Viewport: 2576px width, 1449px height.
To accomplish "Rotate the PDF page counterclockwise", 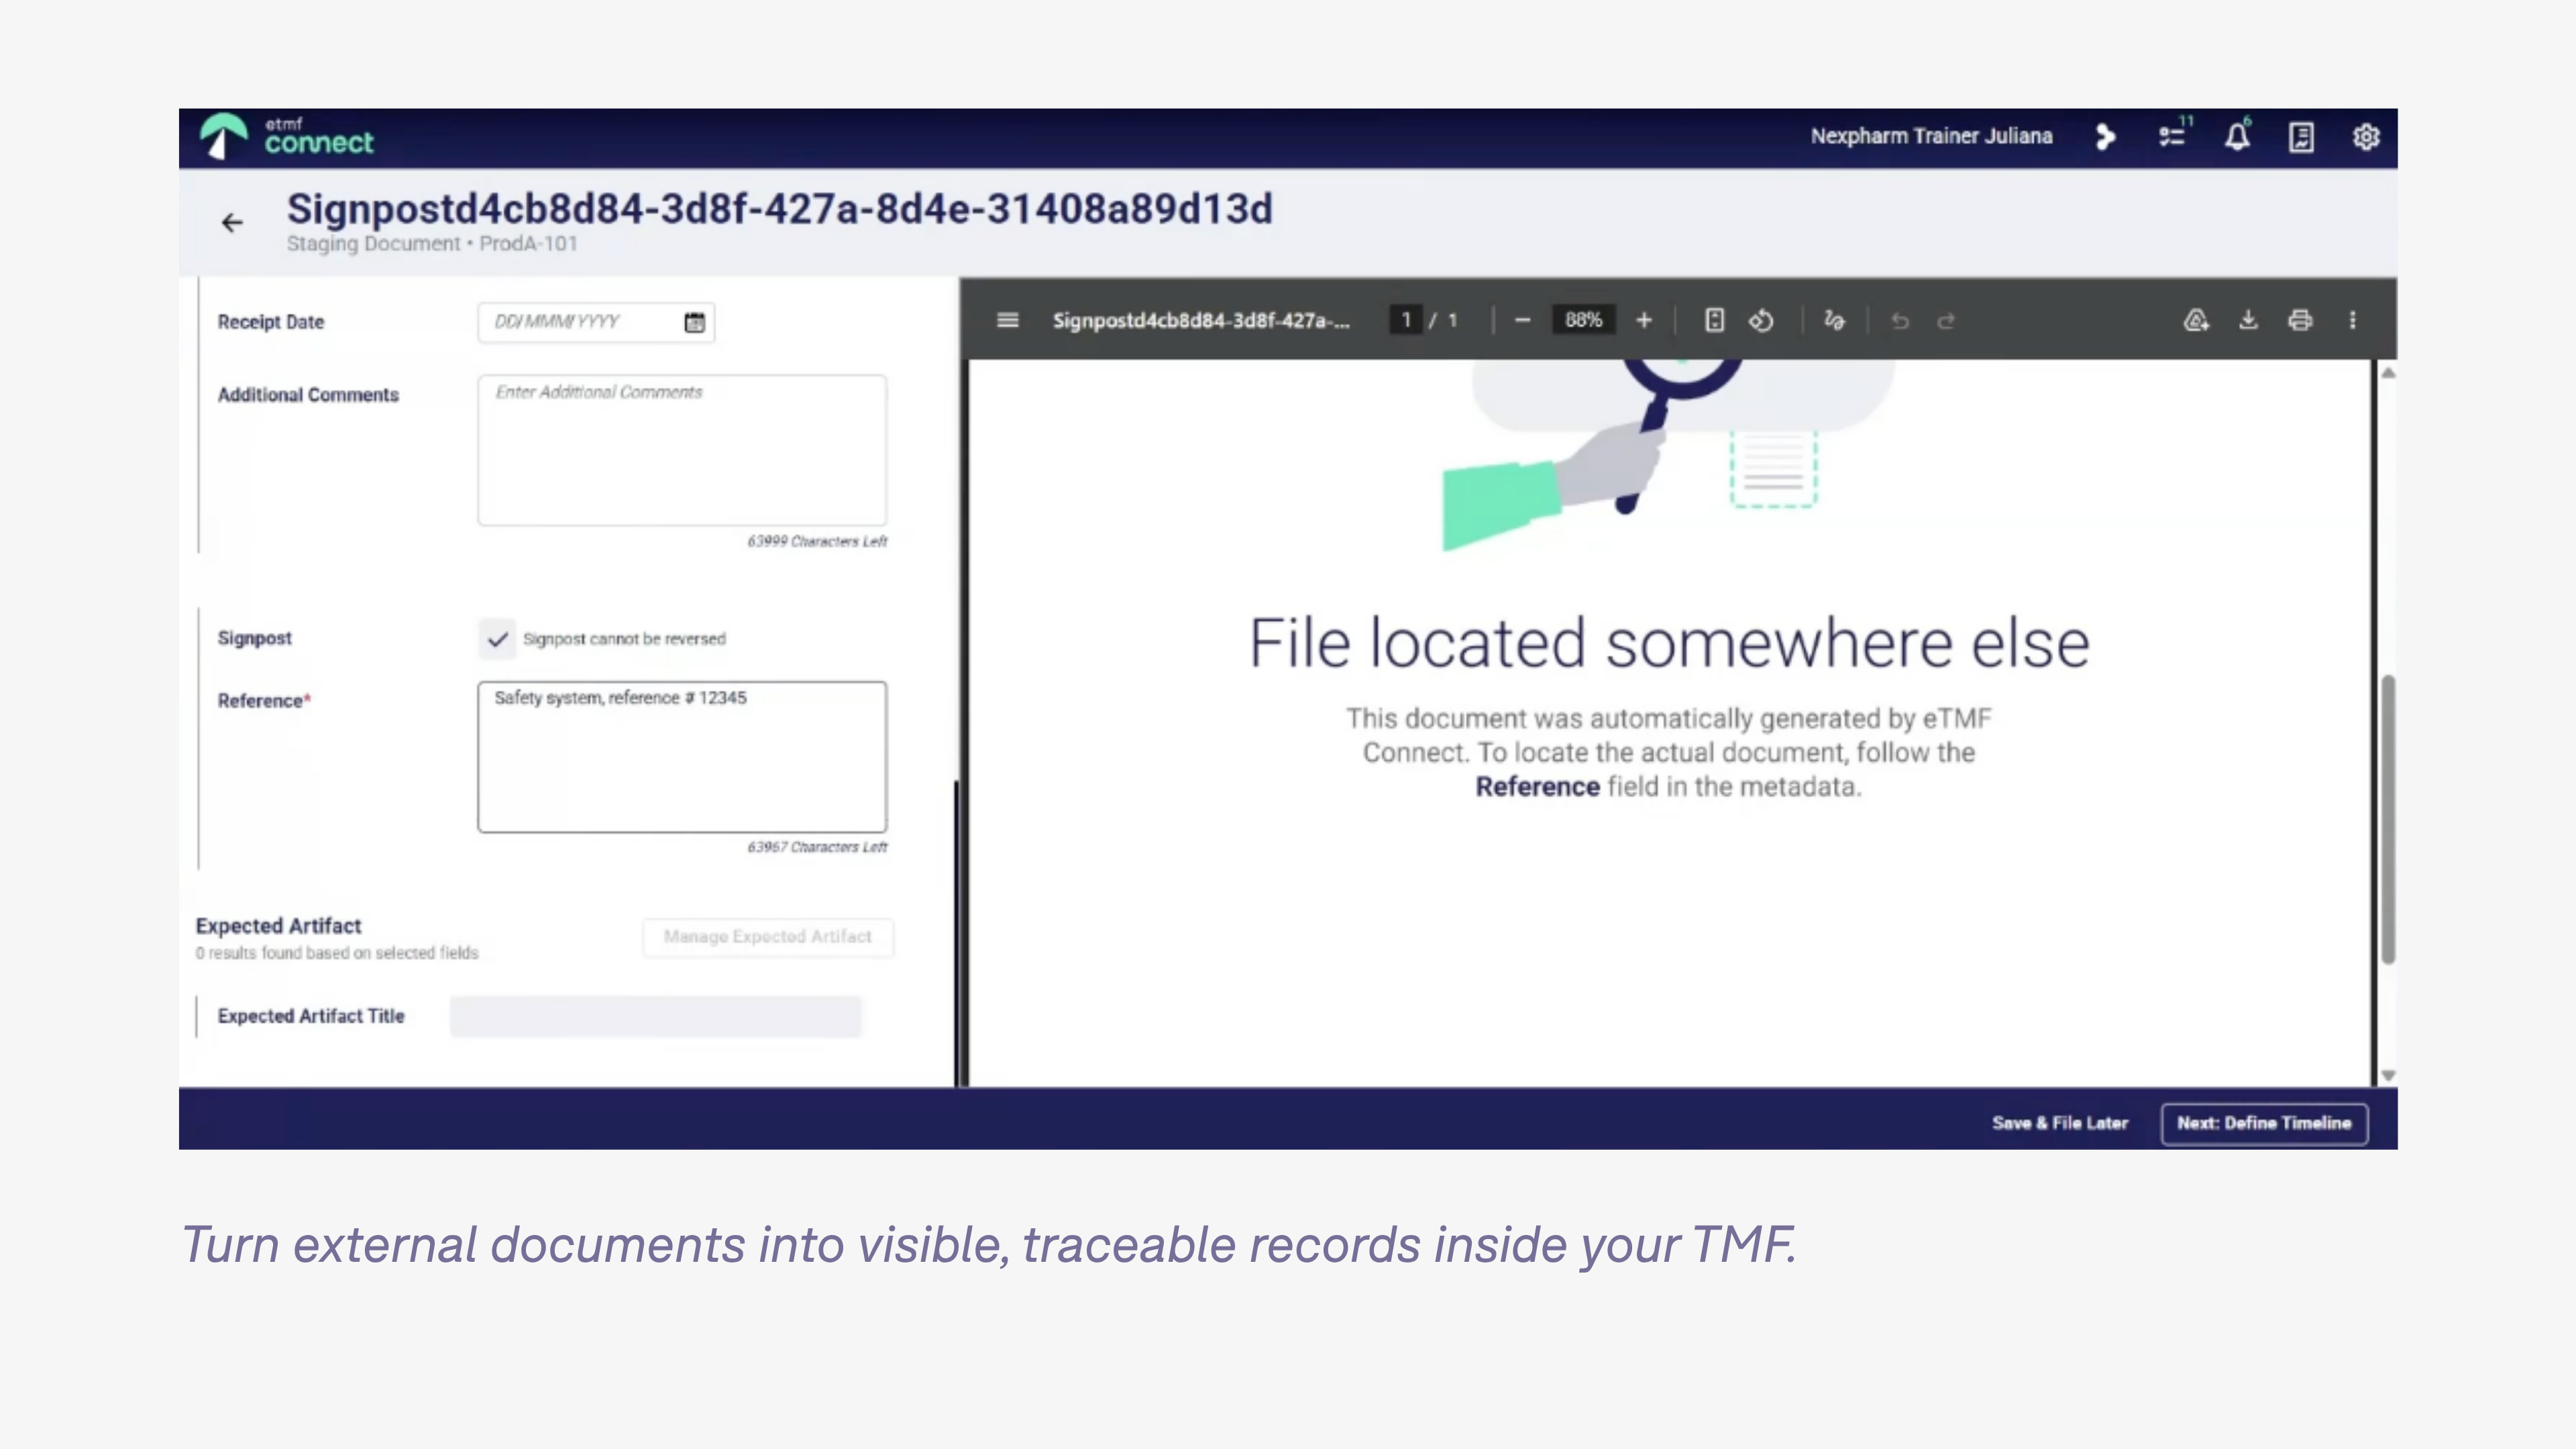I will (x=1761, y=320).
